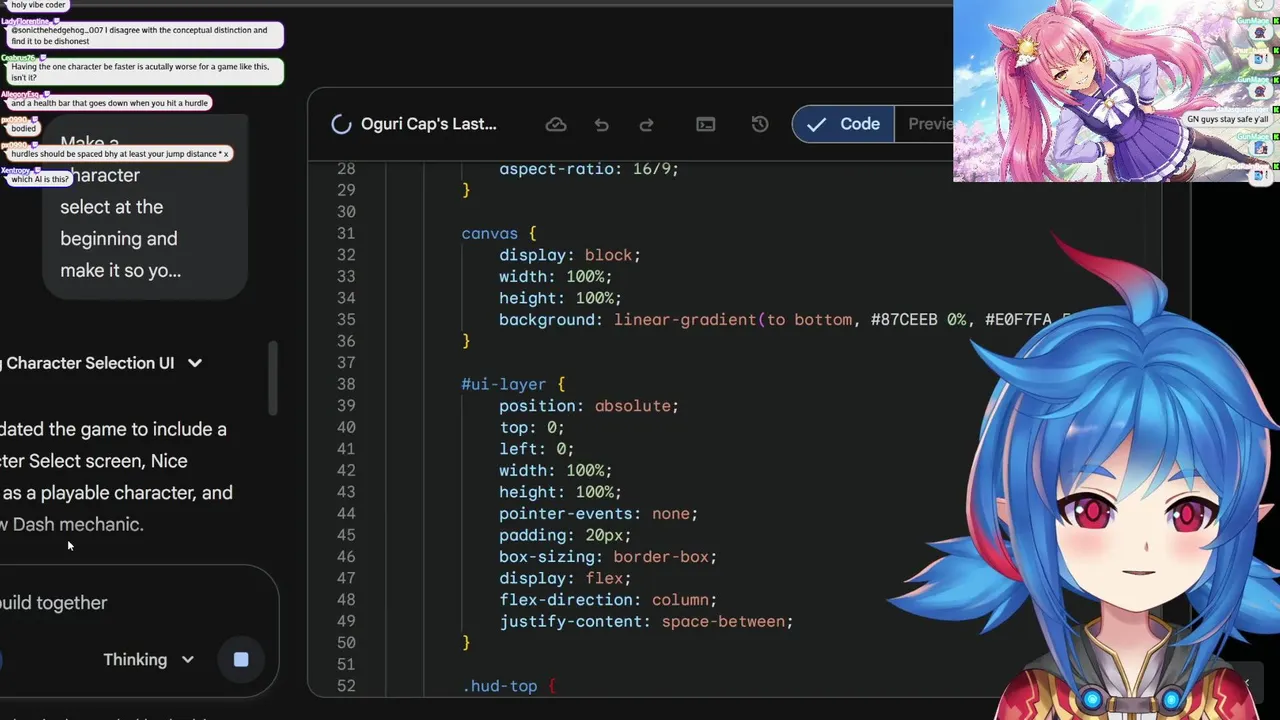Collapse the Character Selection UI section chevron
Image resolution: width=1280 pixels, height=720 pixels.
pos(195,363)
